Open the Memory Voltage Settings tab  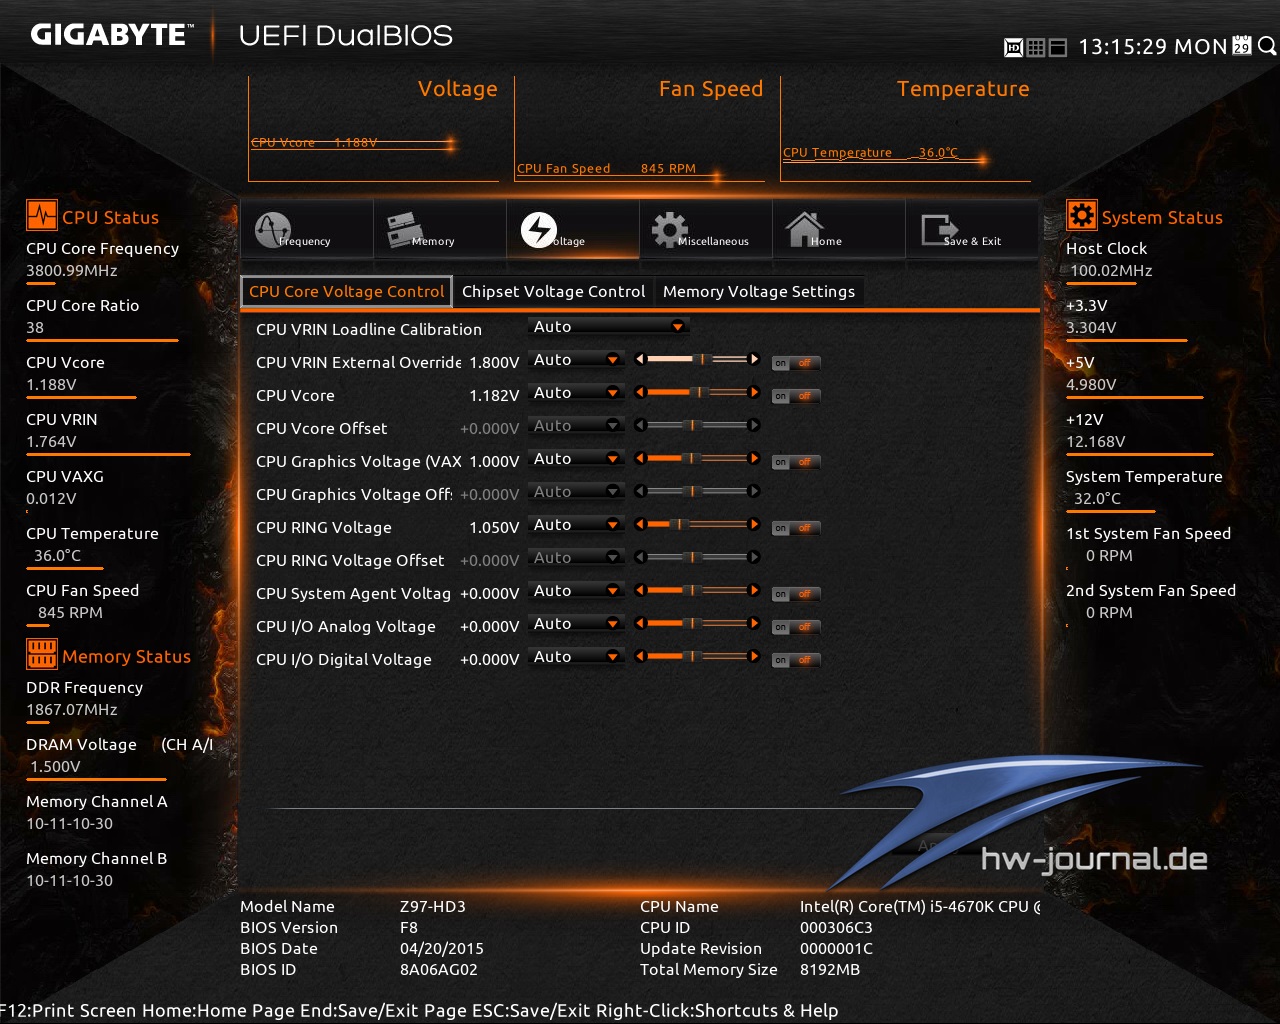coord(759,291)
